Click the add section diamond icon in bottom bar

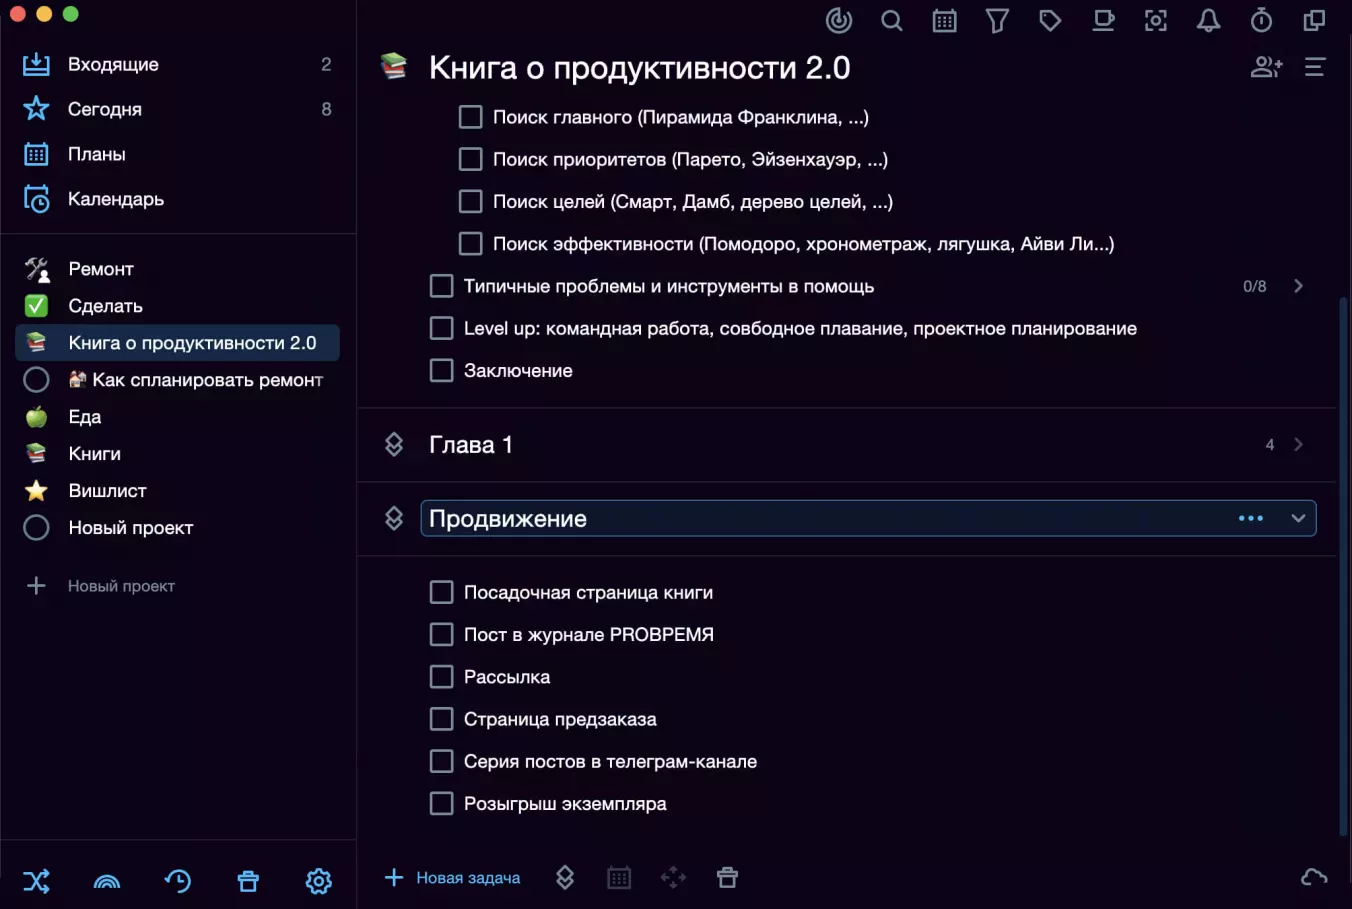(x=565, y=878)
